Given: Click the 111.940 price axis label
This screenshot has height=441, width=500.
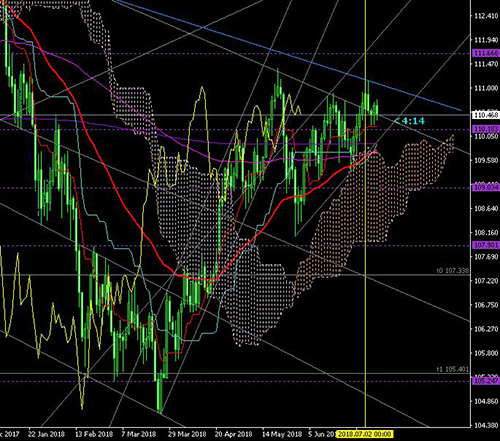Looking at the screenshot, I should point(486,40).
